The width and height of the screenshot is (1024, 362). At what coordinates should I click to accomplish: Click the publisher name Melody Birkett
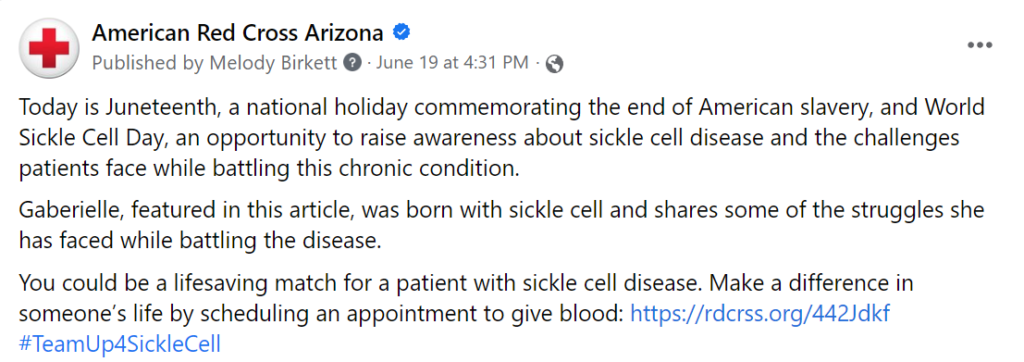click(x=272, y=63)
